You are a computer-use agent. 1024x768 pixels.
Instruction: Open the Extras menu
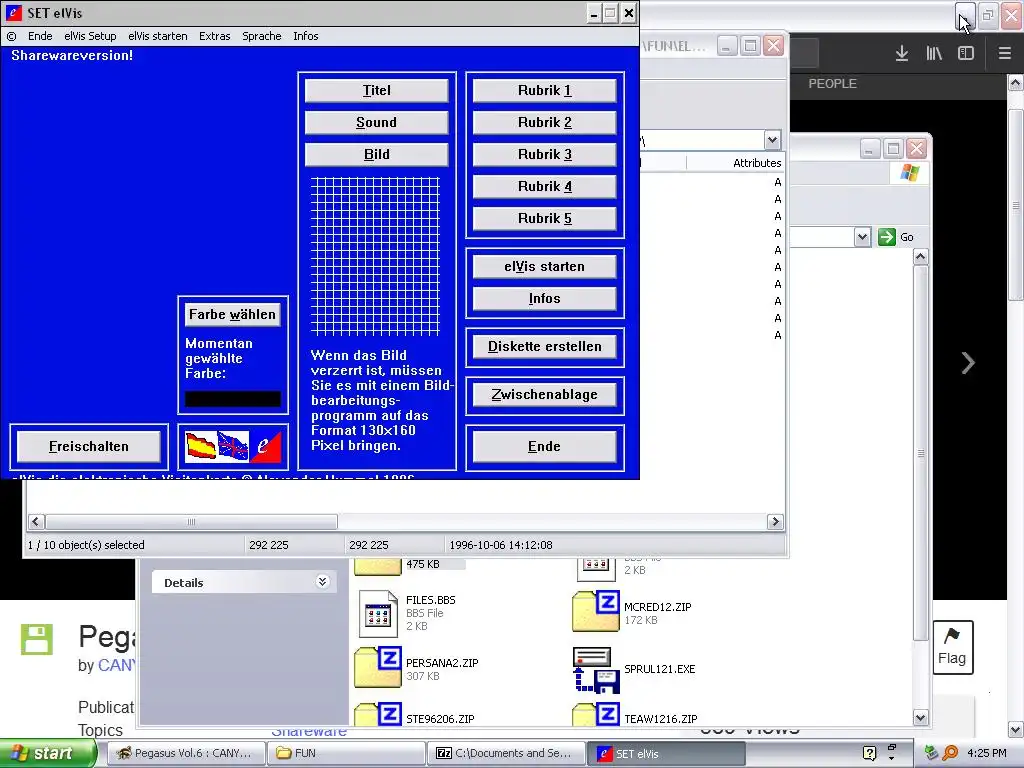coord(214,36)
